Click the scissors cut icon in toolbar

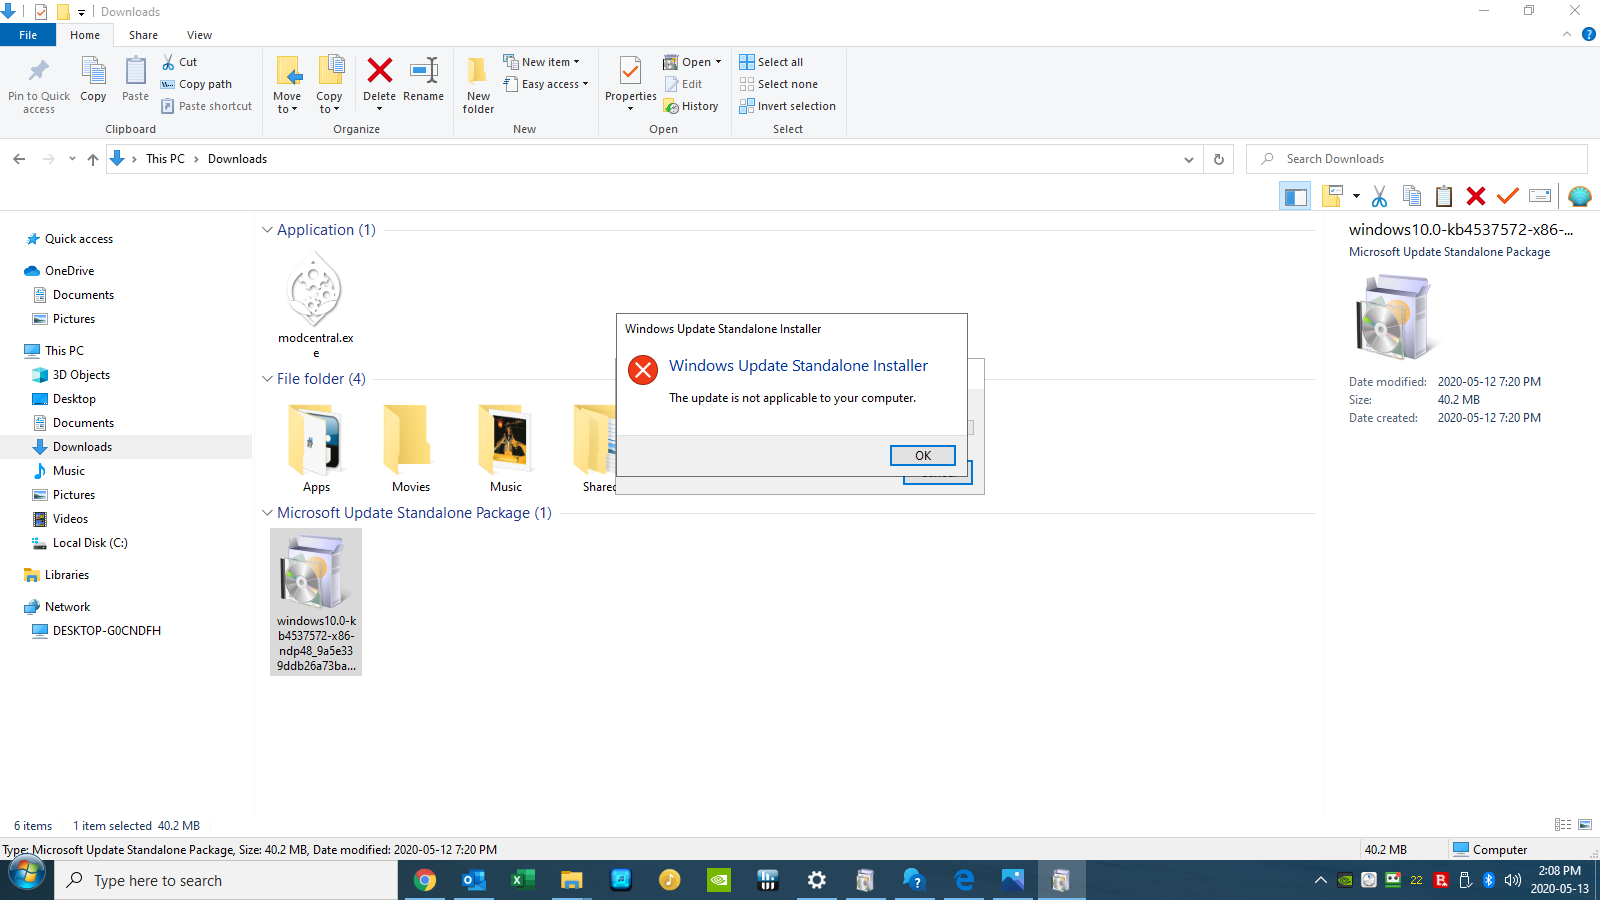coord(1379,196)
